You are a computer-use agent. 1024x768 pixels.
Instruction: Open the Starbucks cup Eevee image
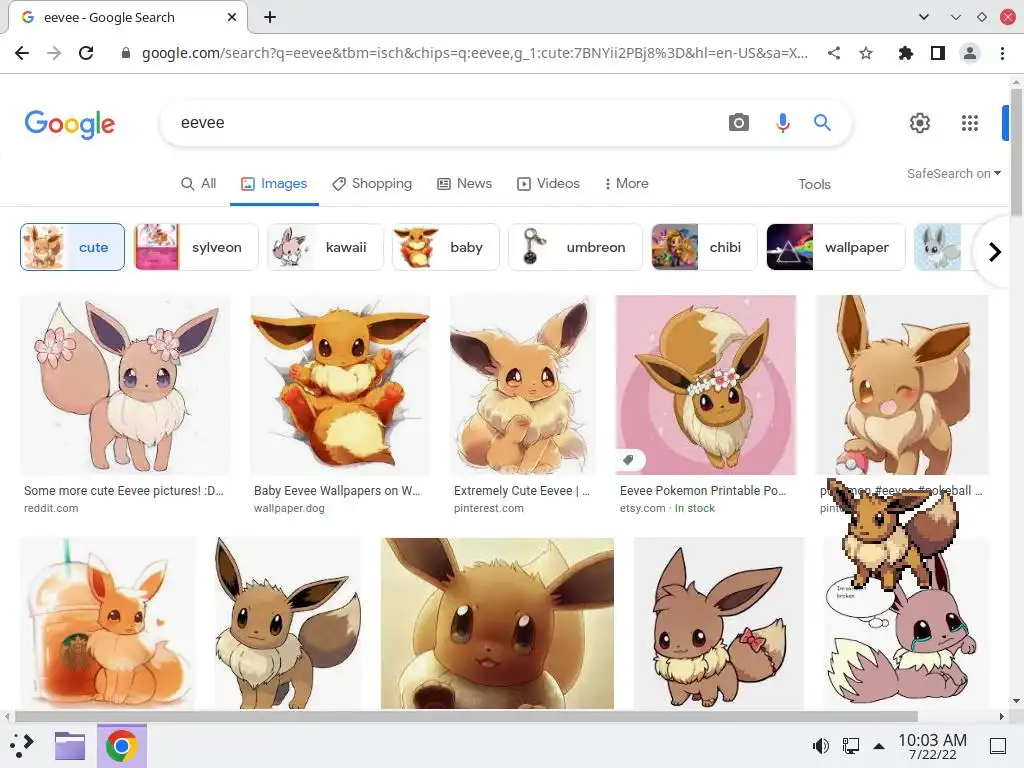coord(108,623)
